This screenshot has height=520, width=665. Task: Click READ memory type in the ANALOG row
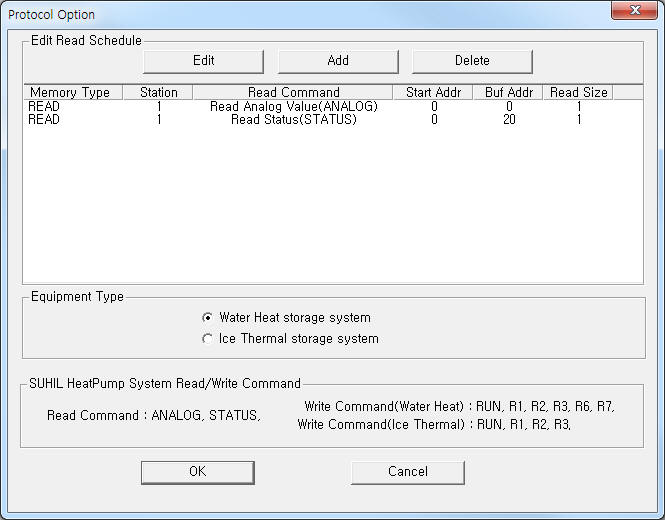[44, 106]
